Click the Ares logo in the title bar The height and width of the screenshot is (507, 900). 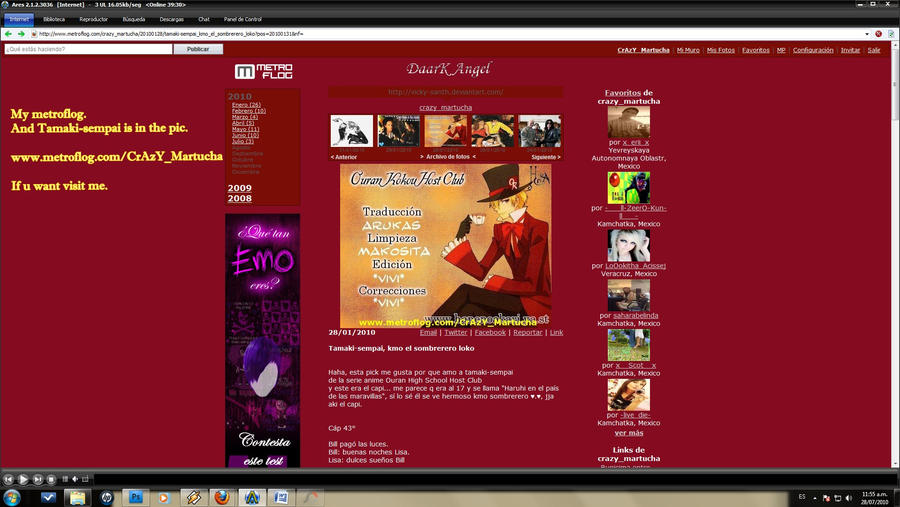[5, 5]
